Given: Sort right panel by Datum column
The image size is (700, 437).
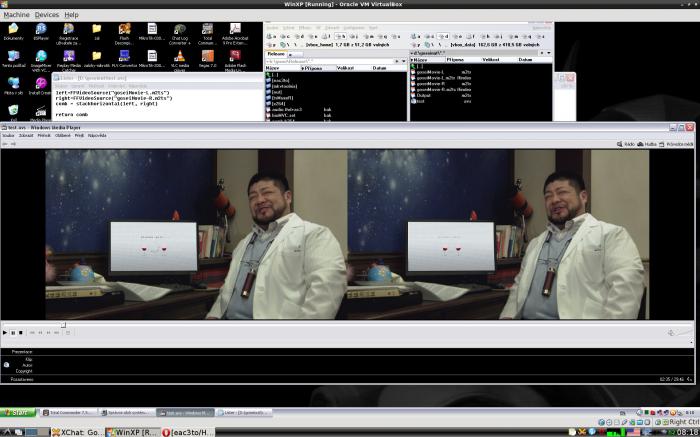Looking at the screenshot, I should [x=535, y=59].
